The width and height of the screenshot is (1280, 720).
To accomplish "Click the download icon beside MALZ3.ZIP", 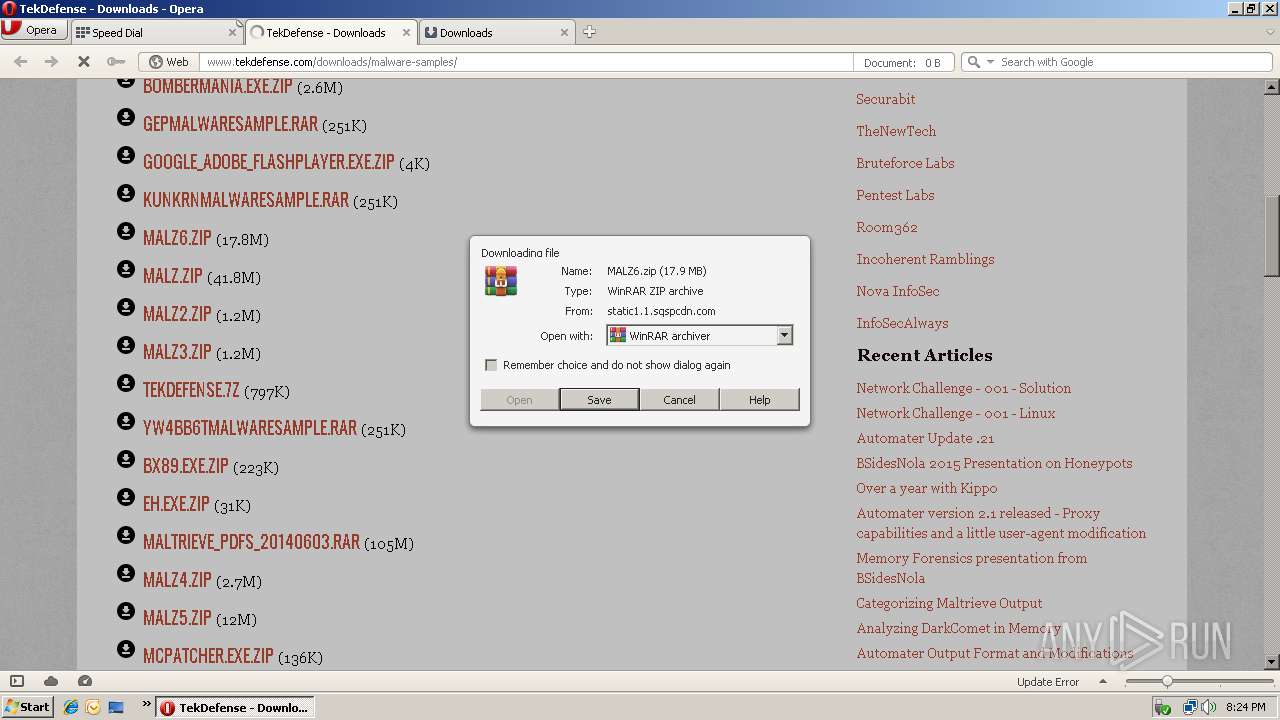I will pyautogui.click(x=126, y=345).
